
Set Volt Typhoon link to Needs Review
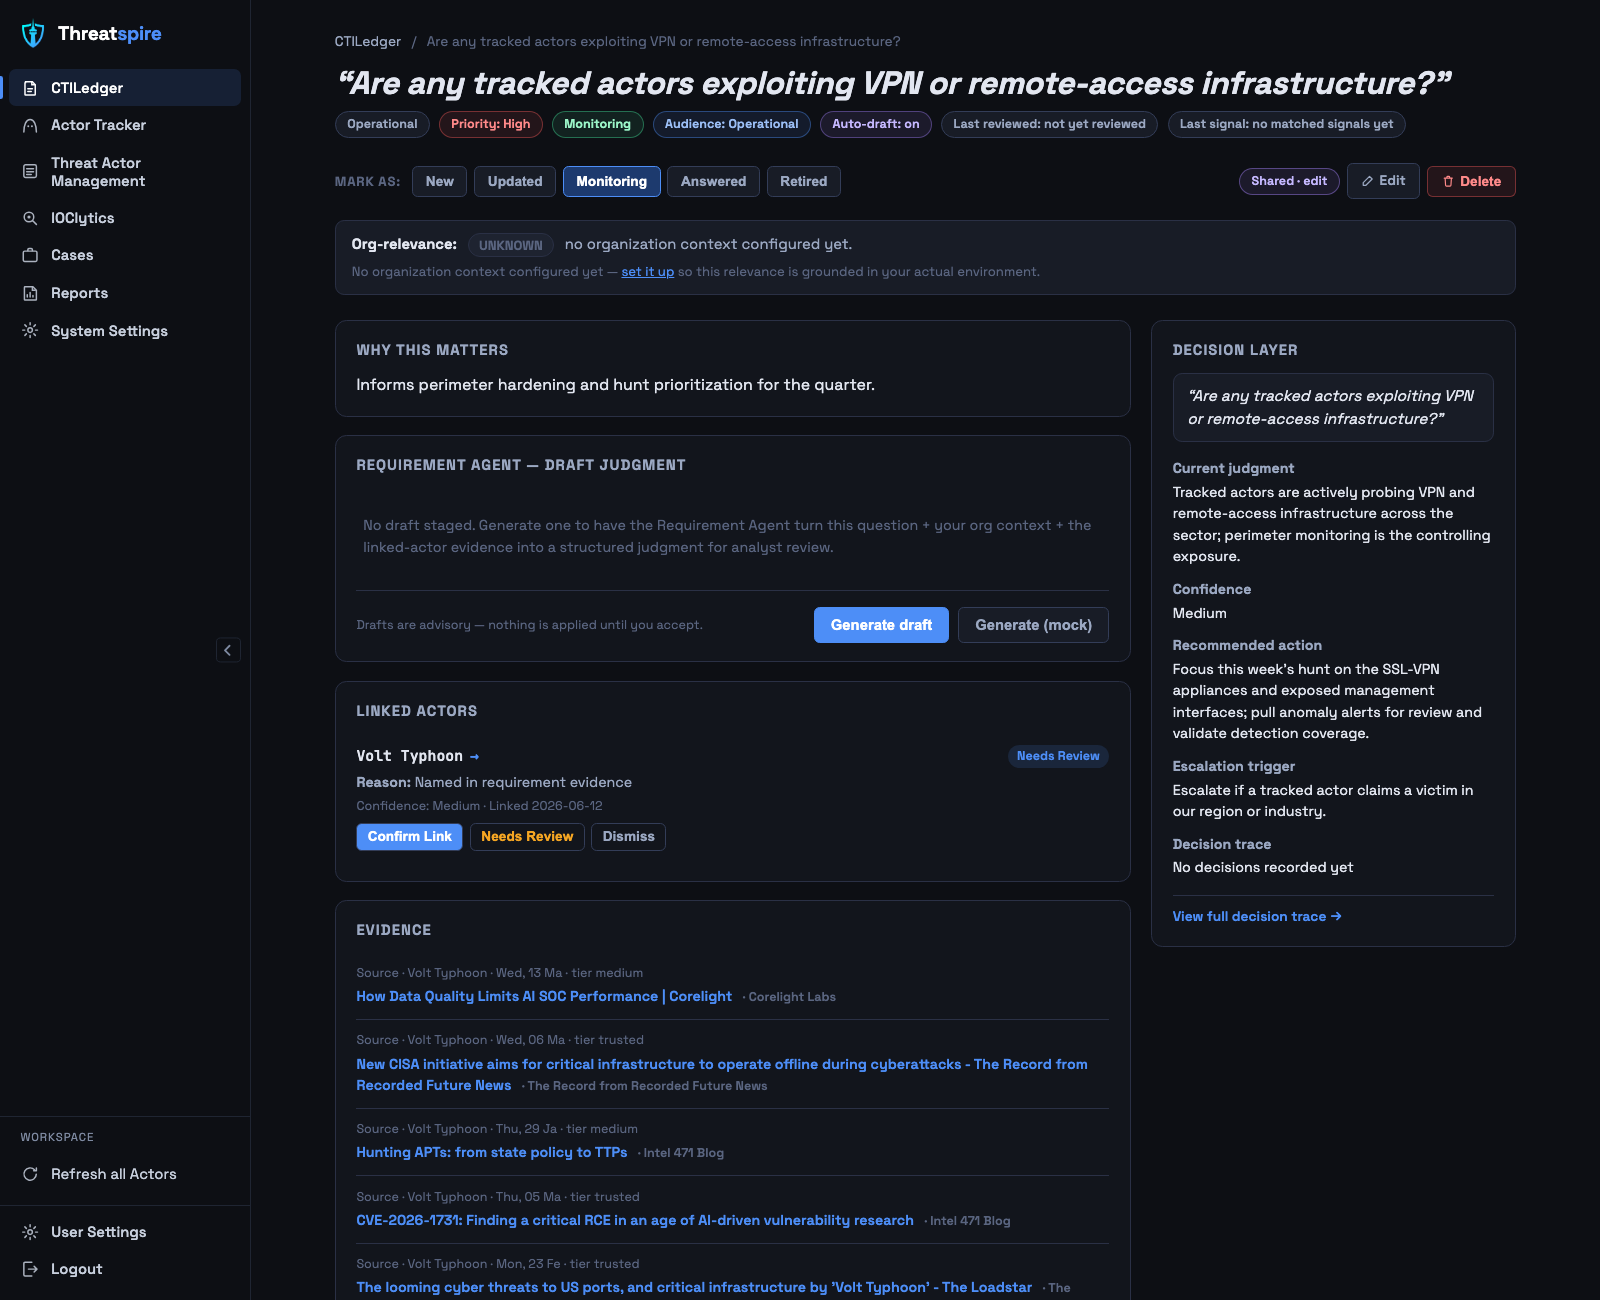click(x=527, y=837)
